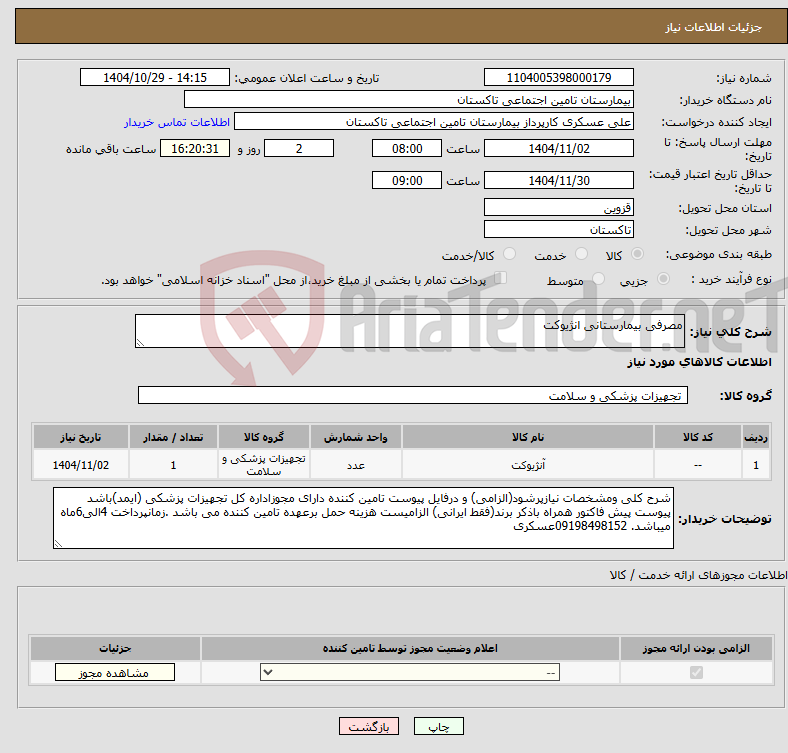The width and height of the screenshot is (788, 753).
Task: Click the buyer notes text area
Action: [363, 518]
